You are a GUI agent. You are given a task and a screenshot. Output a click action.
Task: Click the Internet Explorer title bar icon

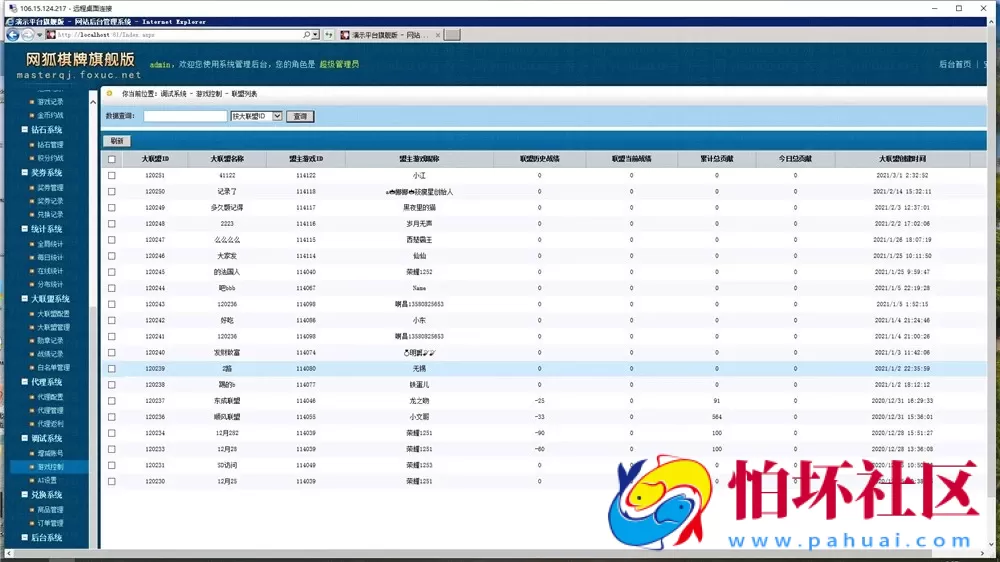coord(10,22)
